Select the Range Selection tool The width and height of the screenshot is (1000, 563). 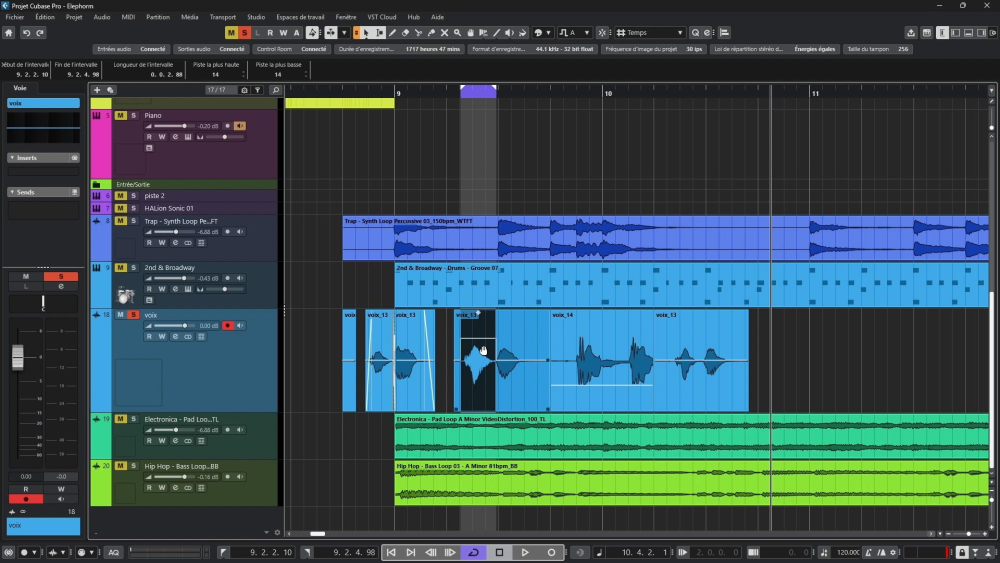point(379,33)
